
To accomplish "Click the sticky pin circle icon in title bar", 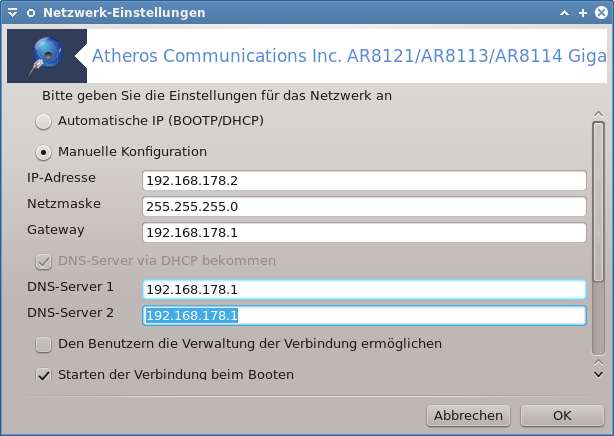I will coord(31,13).
